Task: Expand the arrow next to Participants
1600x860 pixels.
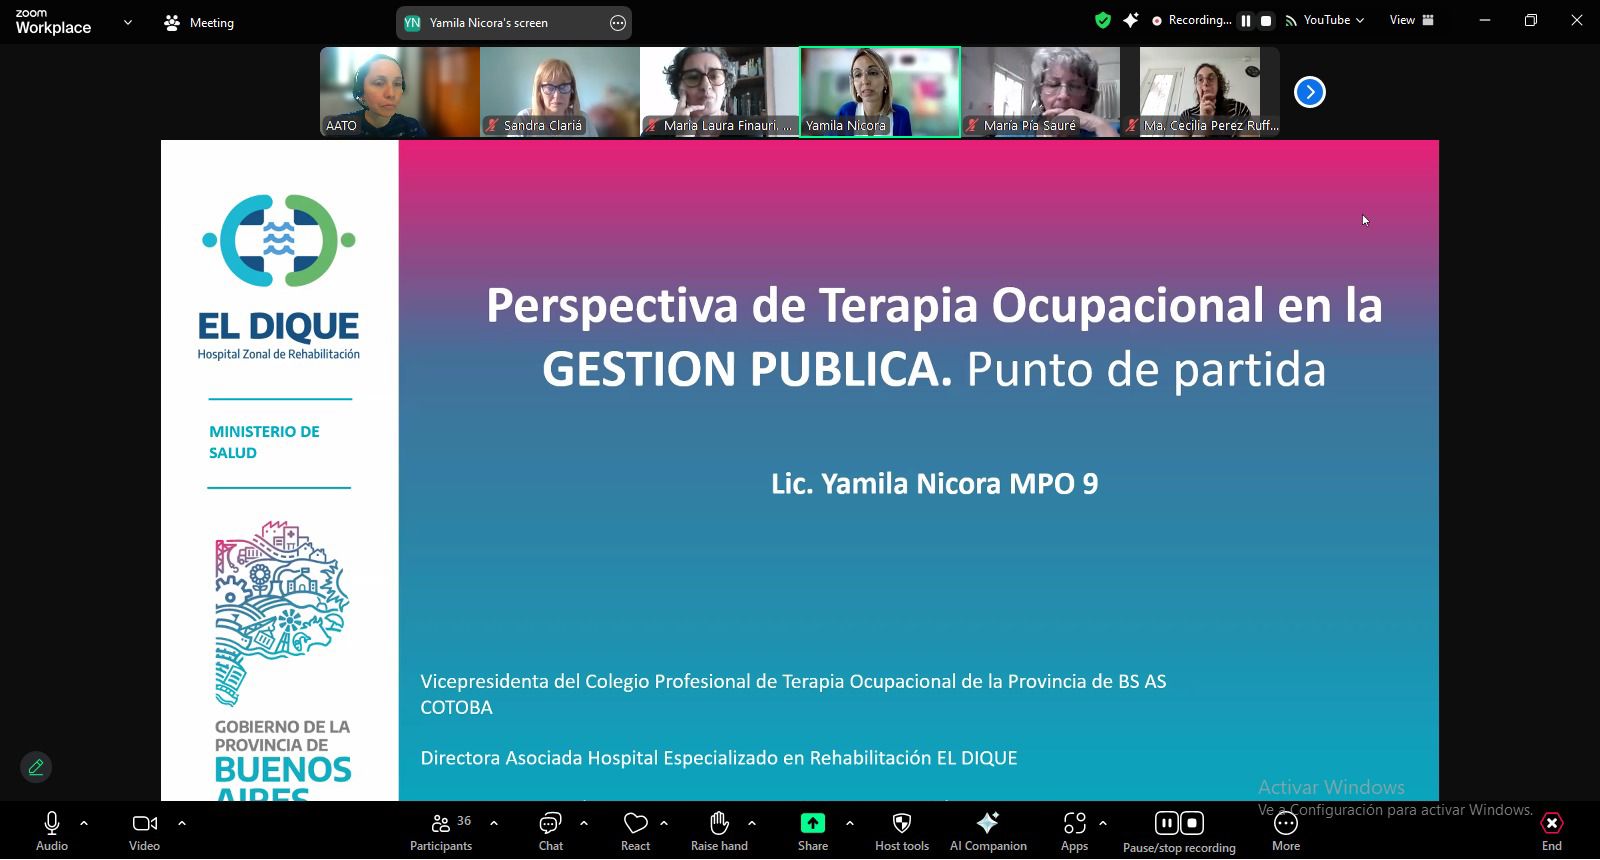Action: (494, 824)
